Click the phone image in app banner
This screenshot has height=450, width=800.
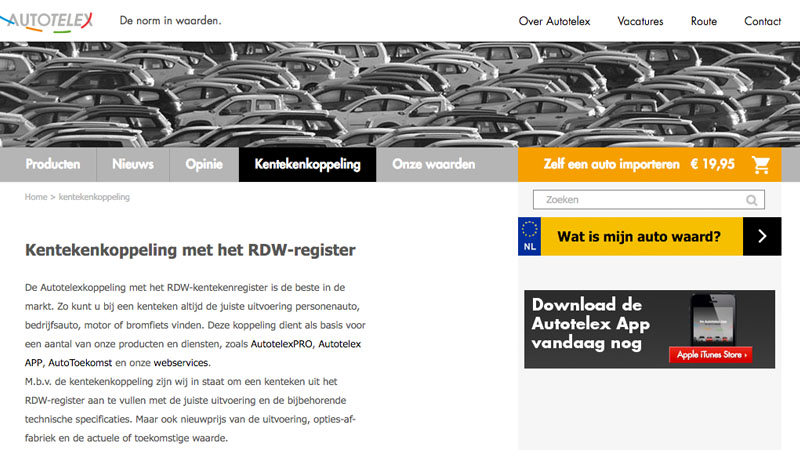click(x=713, y=319)
